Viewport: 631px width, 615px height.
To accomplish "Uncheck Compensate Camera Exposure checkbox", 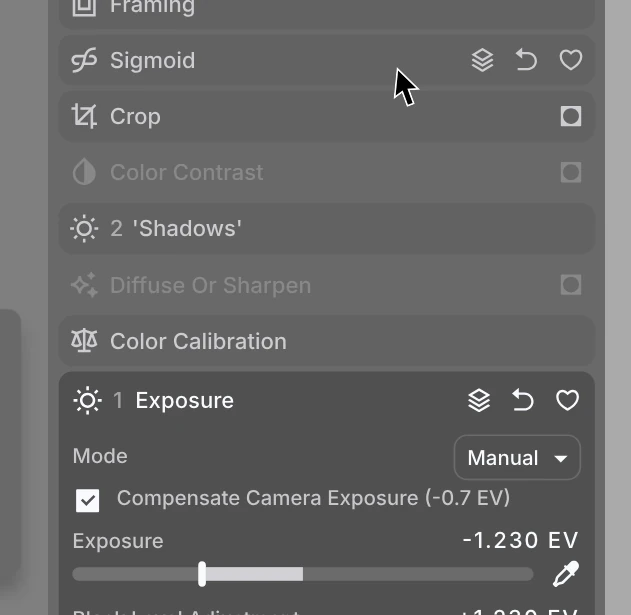I will click(87, 501).
